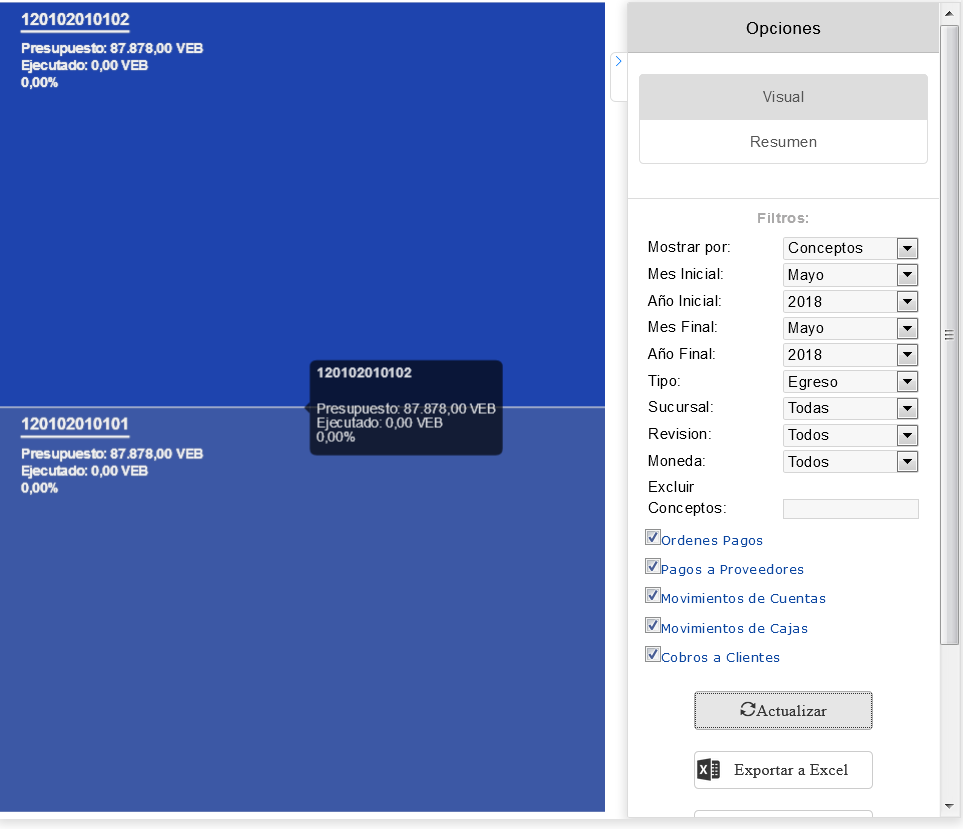Open the Revision dropdown
Image resolution: width=963 pixels, height=829 pixels.
(x=850, y=435)
